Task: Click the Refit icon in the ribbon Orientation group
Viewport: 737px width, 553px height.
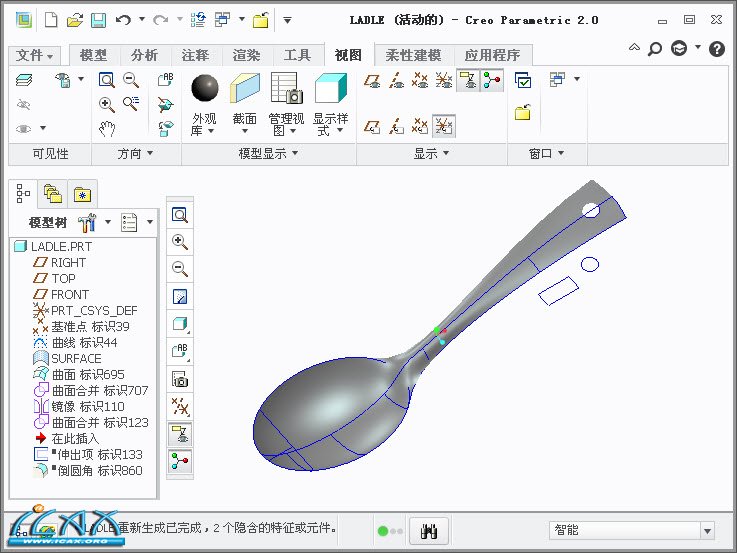Action: pyautogui.click(x=107, y=80)
